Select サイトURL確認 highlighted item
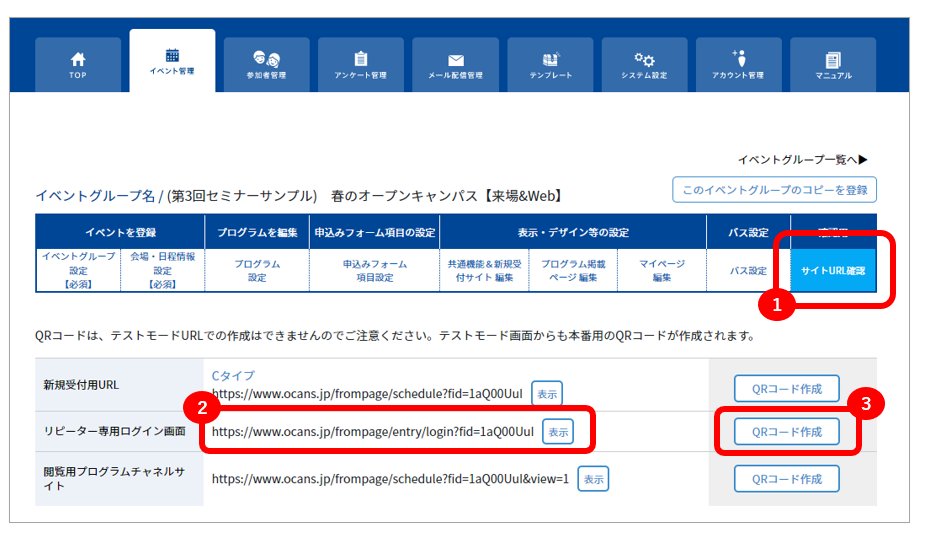952x546 pixels. click(x=833, y=270)
